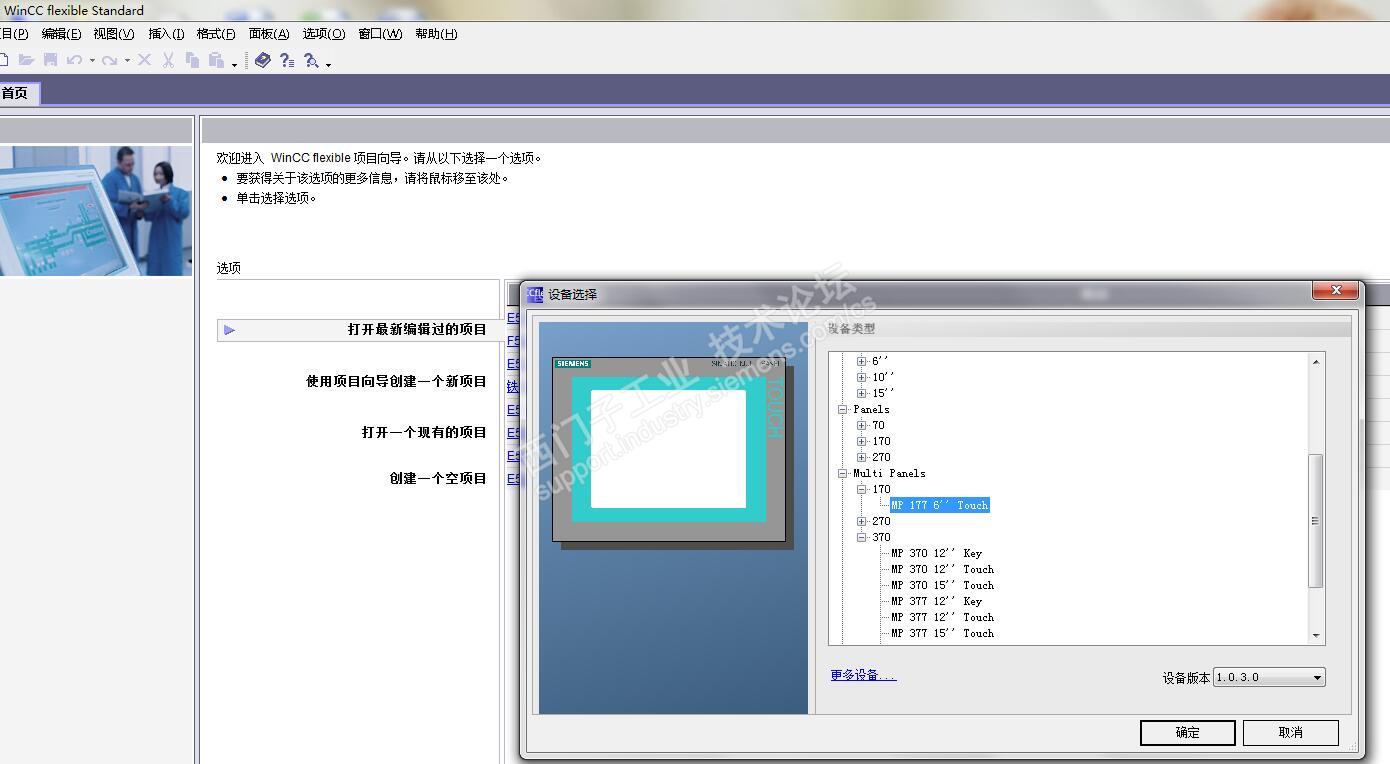This screenshot has height=764, width=1390.
Task: Click the Paste clipboard icon
Action: tap(216, 60)
